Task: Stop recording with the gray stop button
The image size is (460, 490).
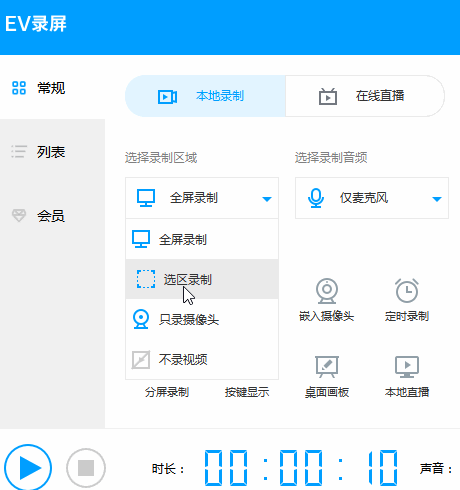Action: point(86,468)
